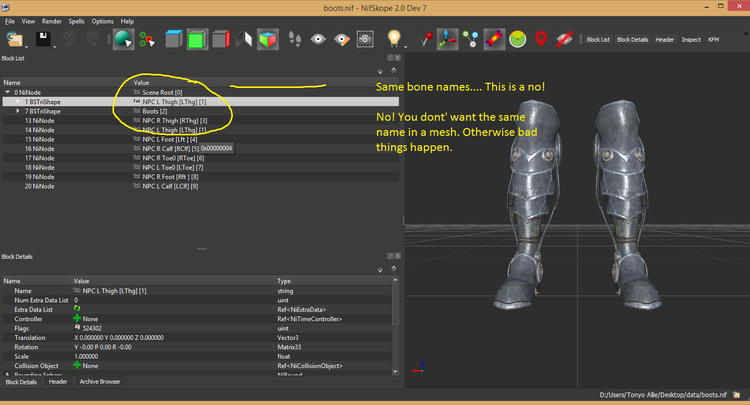Image resolution: width=750 pixels, height=405 pixels.
Task: Expand the 1 BSTriShape row
Action: (x=18, y=101)
